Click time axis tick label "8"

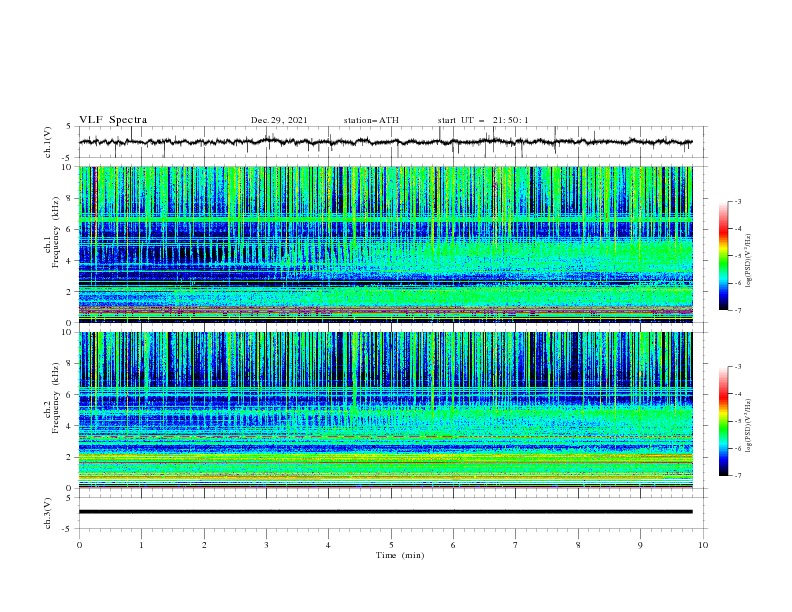(578, 545)
